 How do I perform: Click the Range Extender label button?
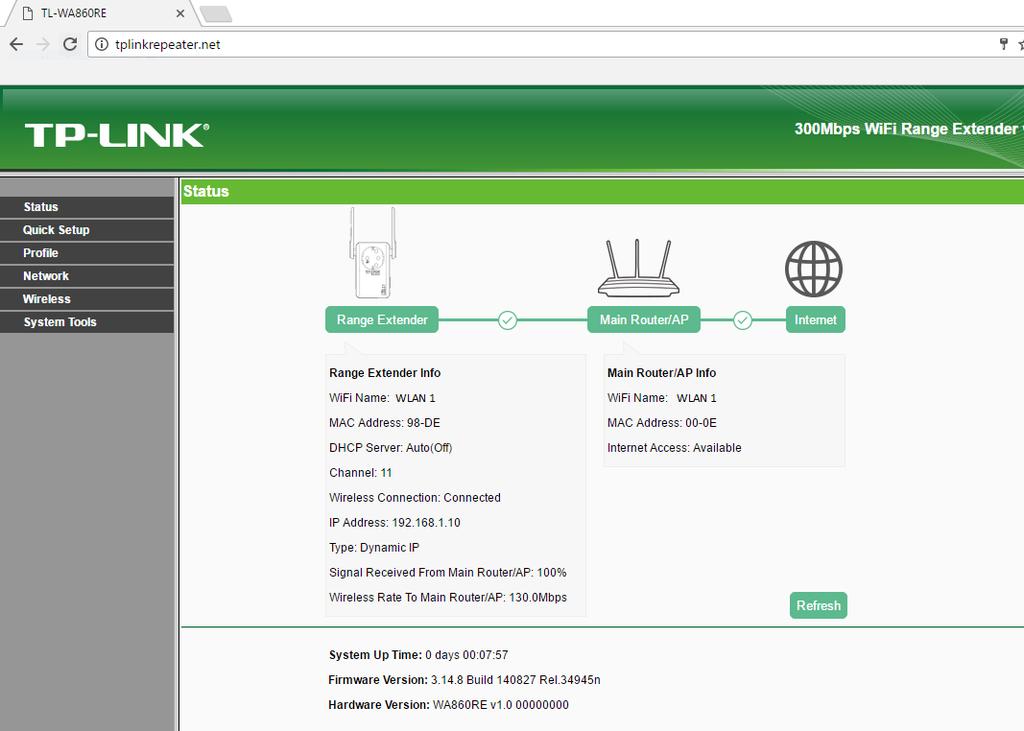click(x=382, y=319)
